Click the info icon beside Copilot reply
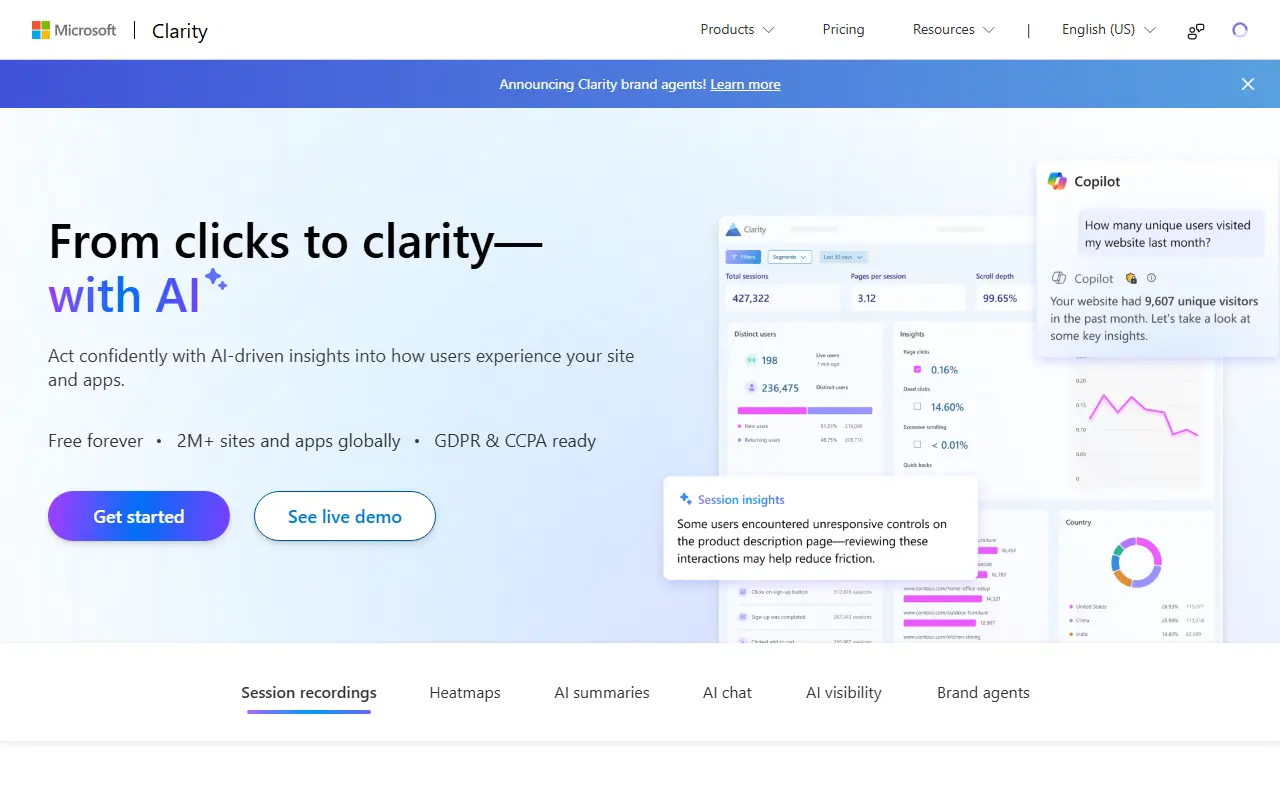This screenshot has width=1280, height=800. pos(1151,278)
